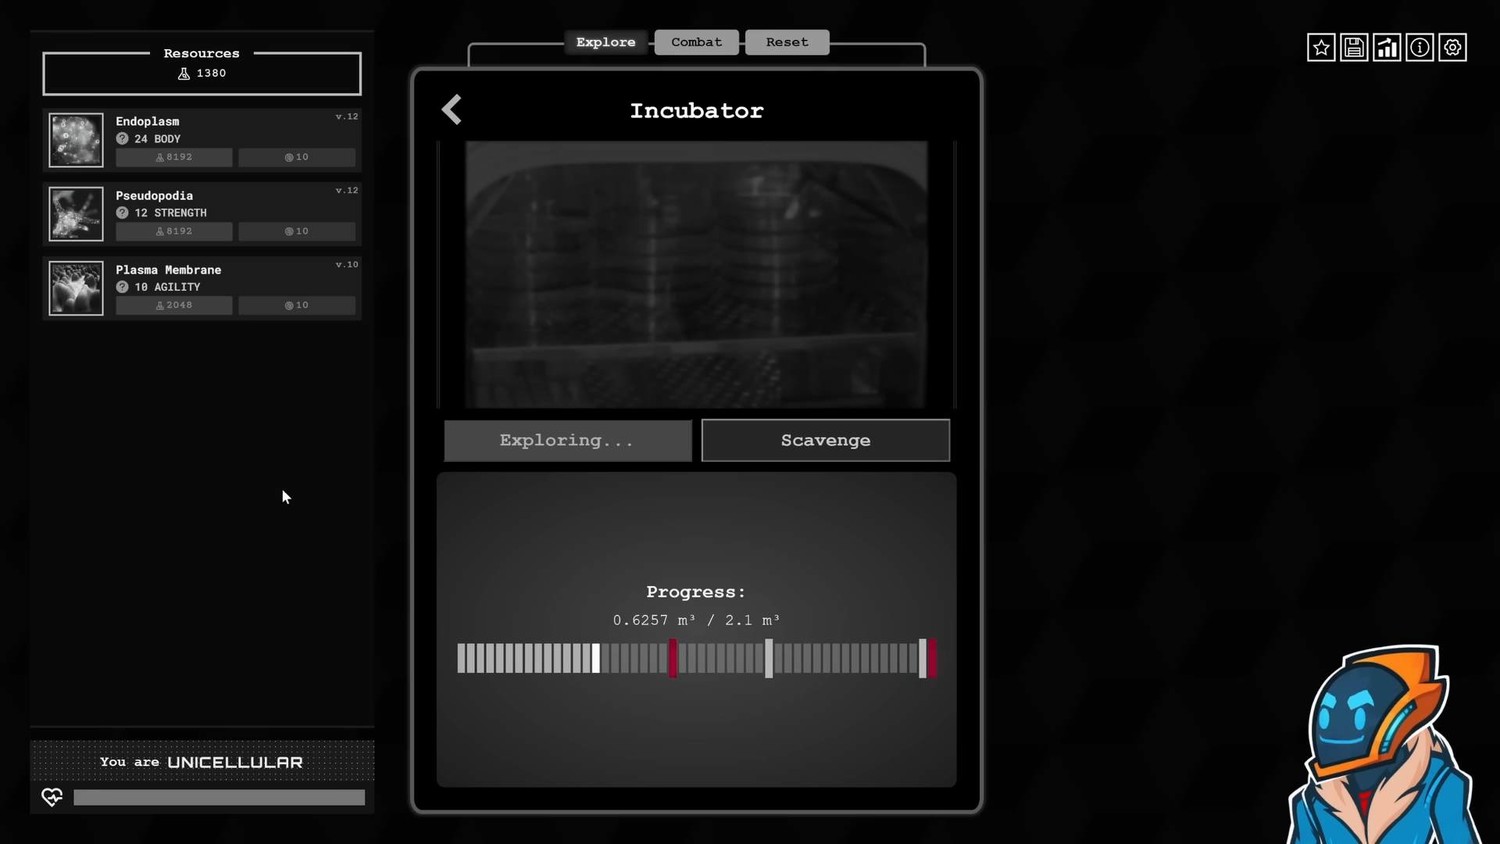
Task: Click the help icon beside STRENGTH
Action: tap(122, 213)
